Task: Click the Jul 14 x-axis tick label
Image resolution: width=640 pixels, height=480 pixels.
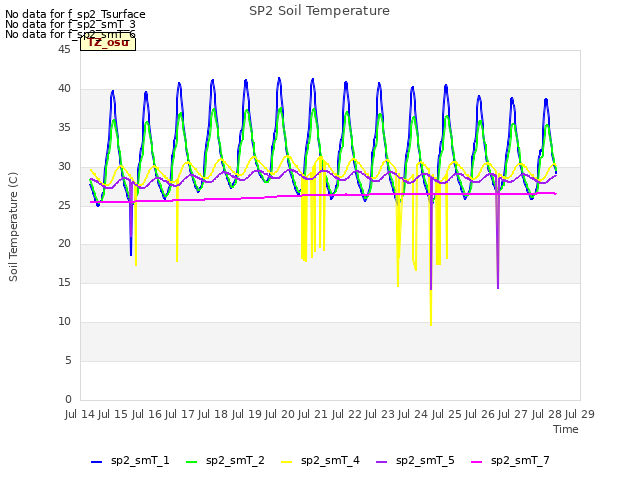Action: (x=80, y=414)
